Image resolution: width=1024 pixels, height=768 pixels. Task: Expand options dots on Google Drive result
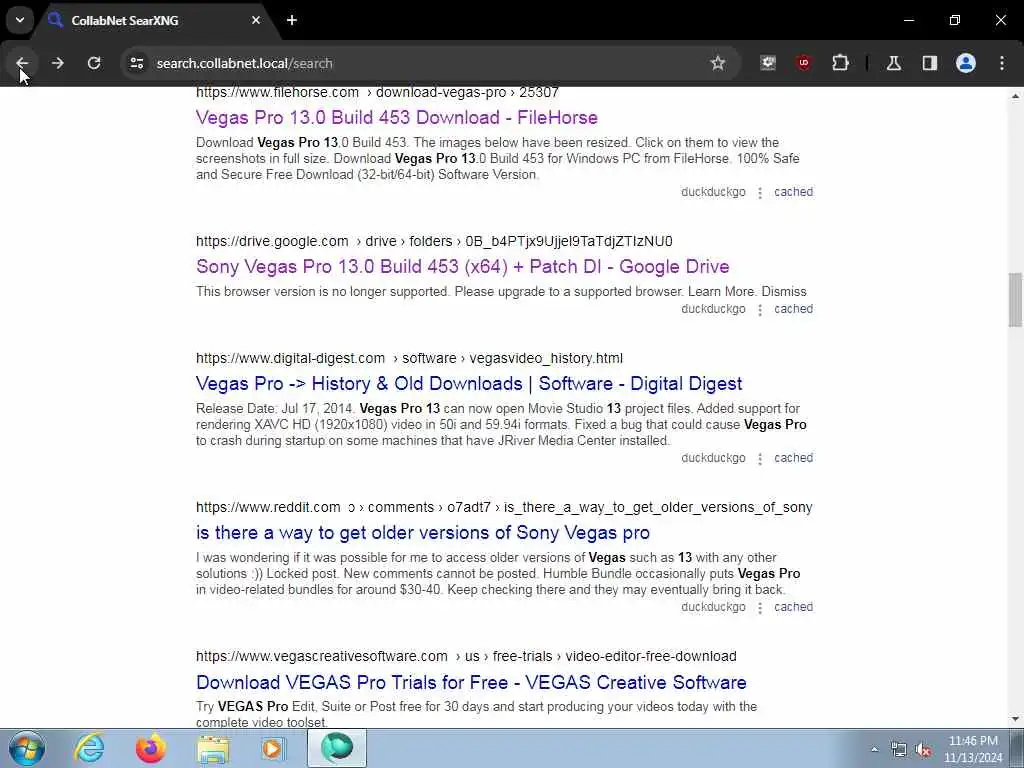tap(760, 310)
